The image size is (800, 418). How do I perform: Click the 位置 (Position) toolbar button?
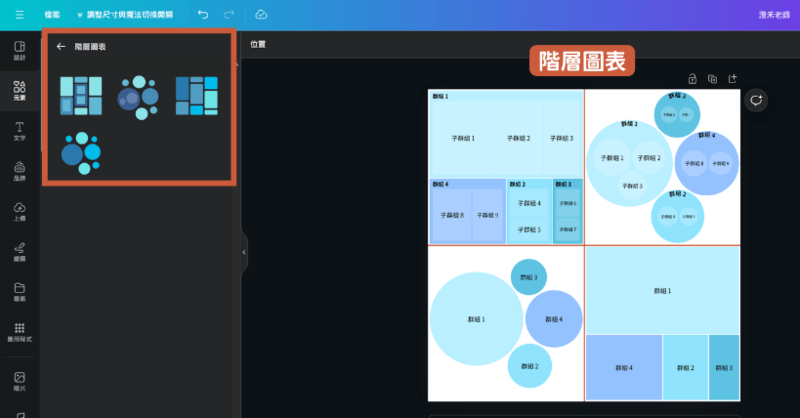[x=258, y=45]
